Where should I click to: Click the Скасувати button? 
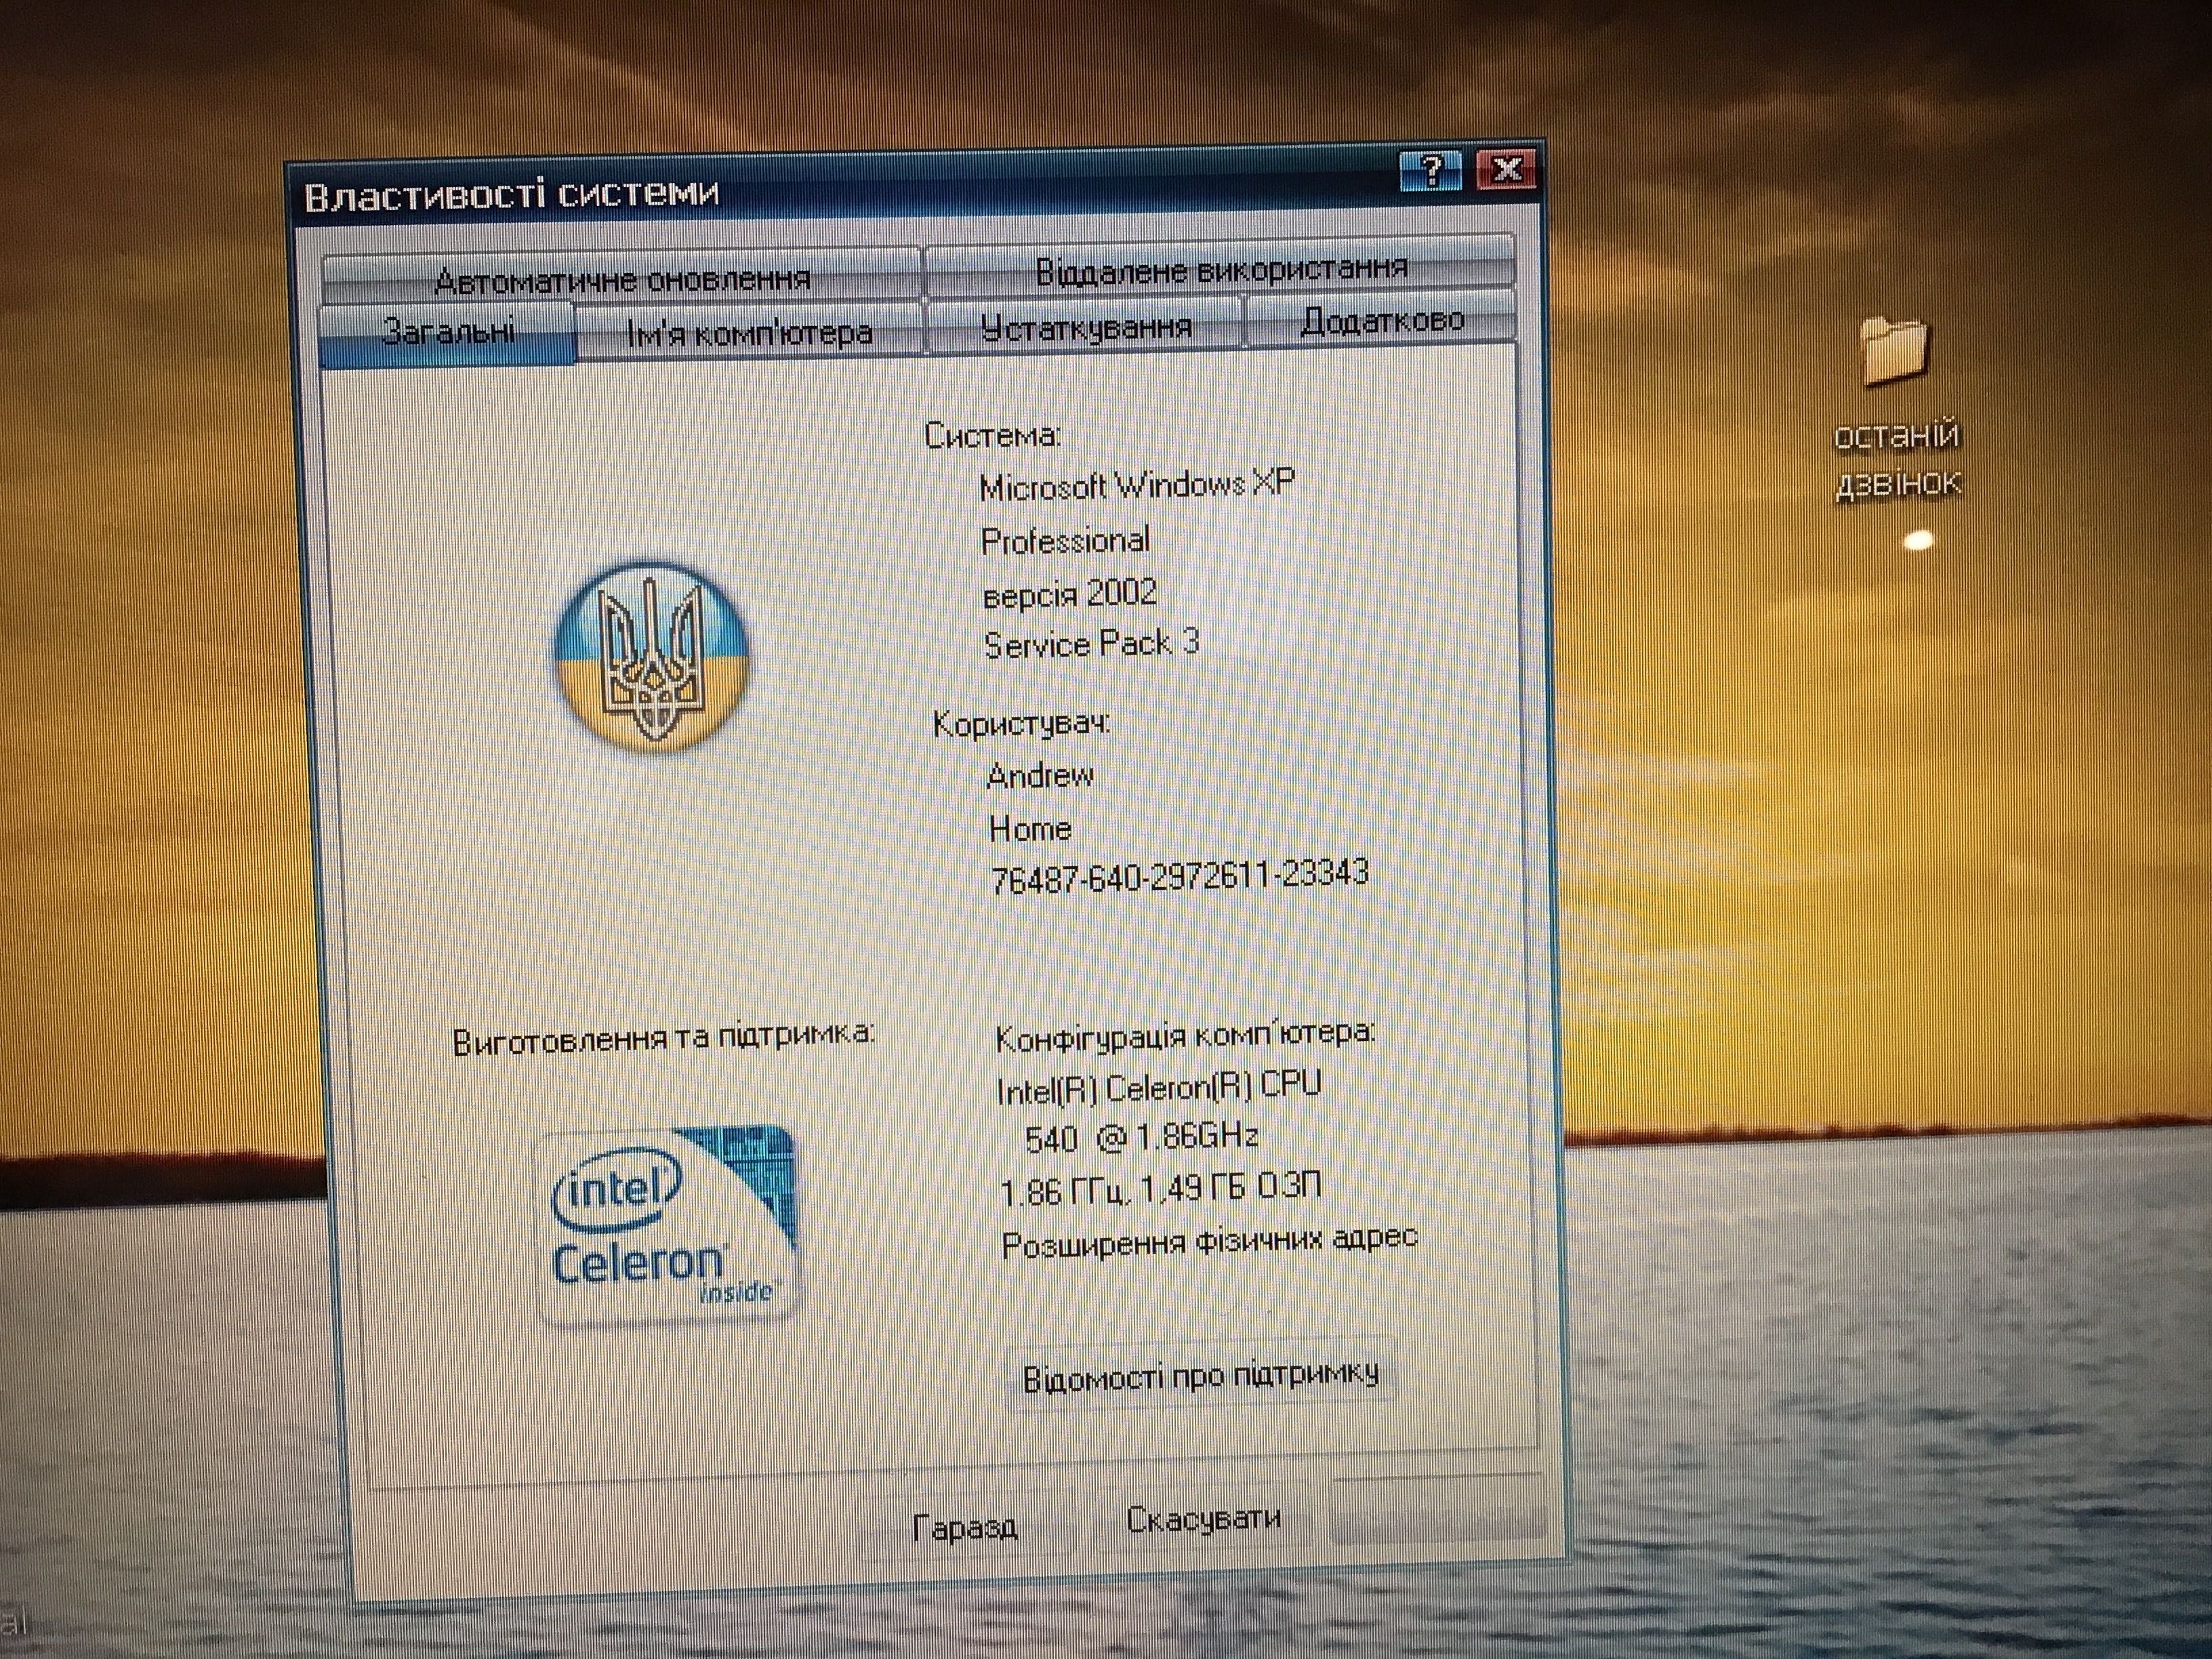point(1203,1519)
